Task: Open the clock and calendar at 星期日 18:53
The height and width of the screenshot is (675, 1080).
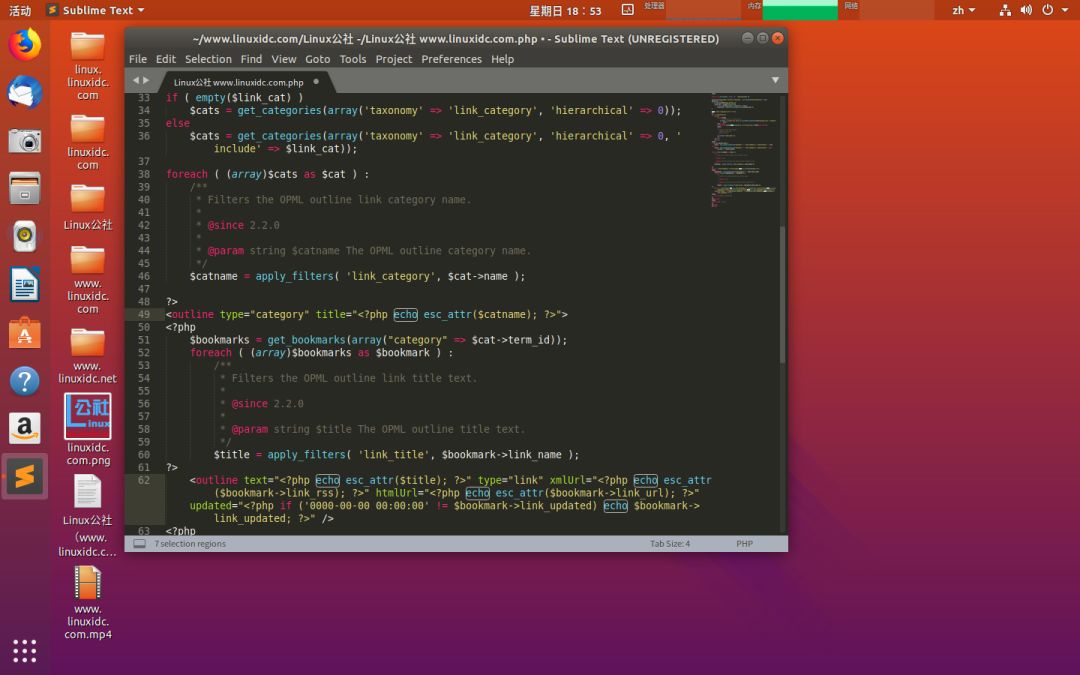Action: pos(565,10)
